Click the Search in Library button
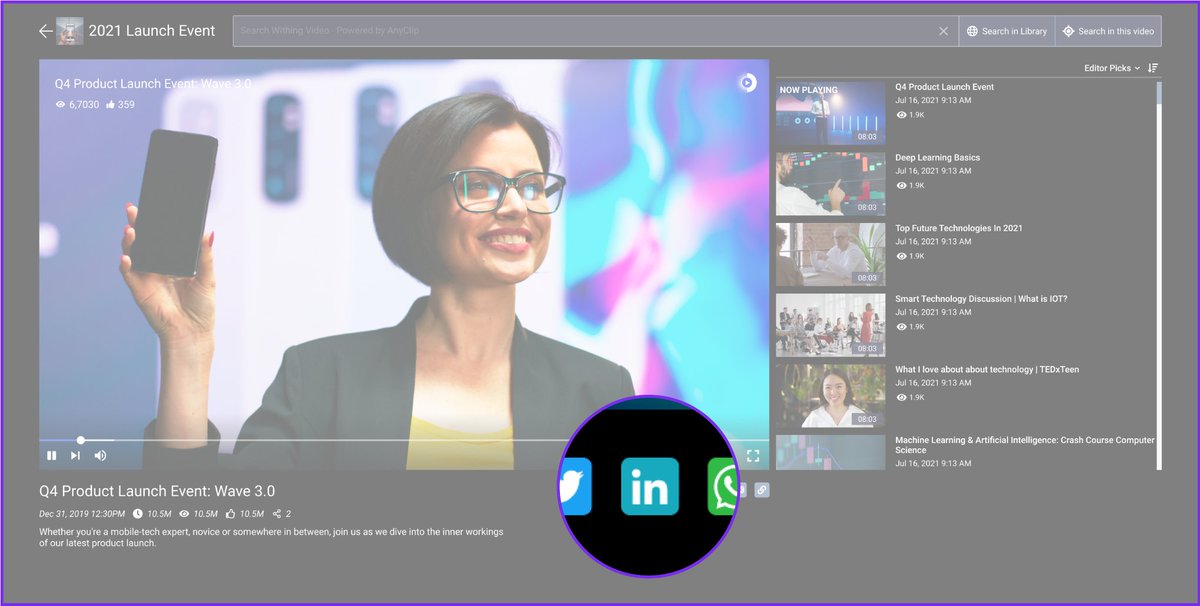Image resolution: width=1200 pixels, height=606 pixels. (1007, 31)
